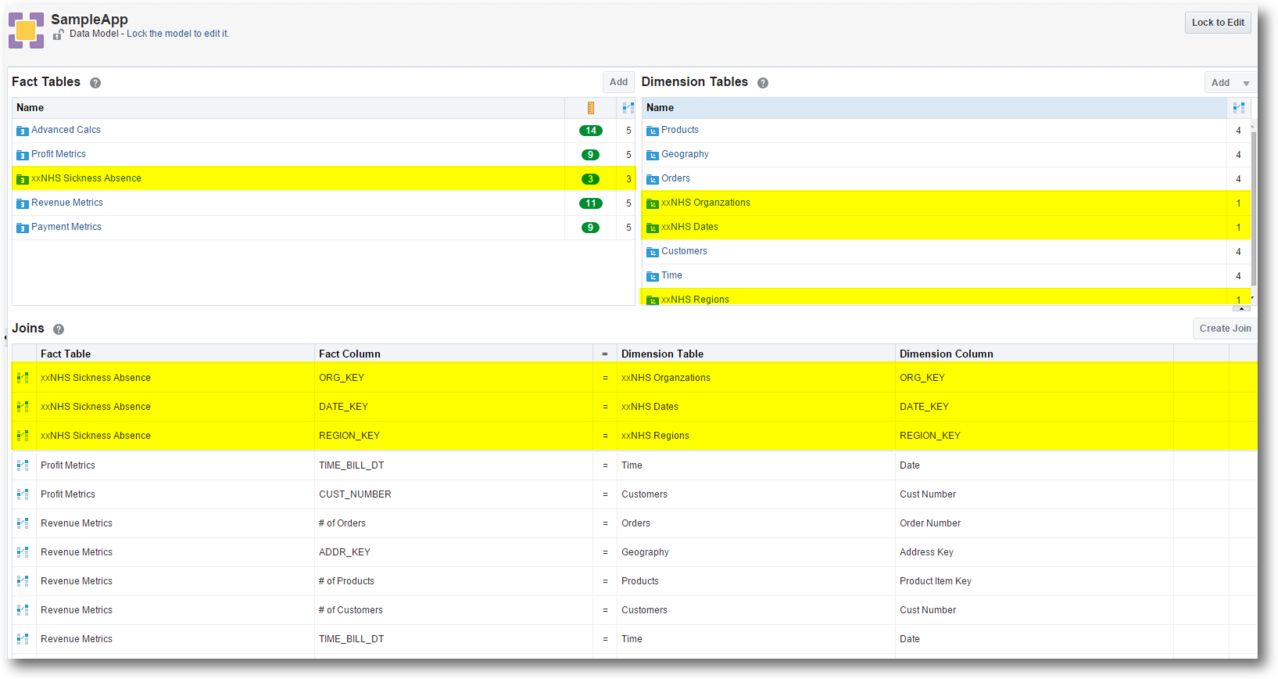This screenshot has width=1278, height=679.
Task: Select '# of Orders' fact column cell
Action: pyautogui.click(x=454, y=523)
